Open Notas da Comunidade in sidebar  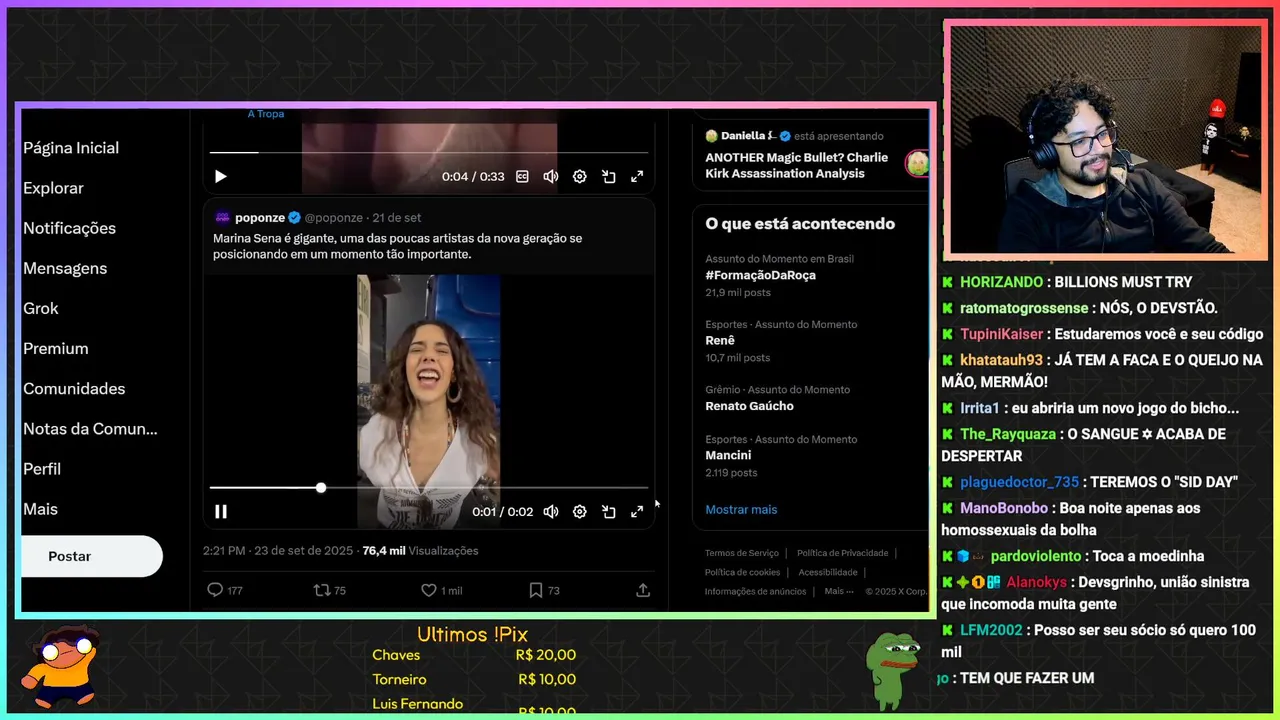point(90,428)
